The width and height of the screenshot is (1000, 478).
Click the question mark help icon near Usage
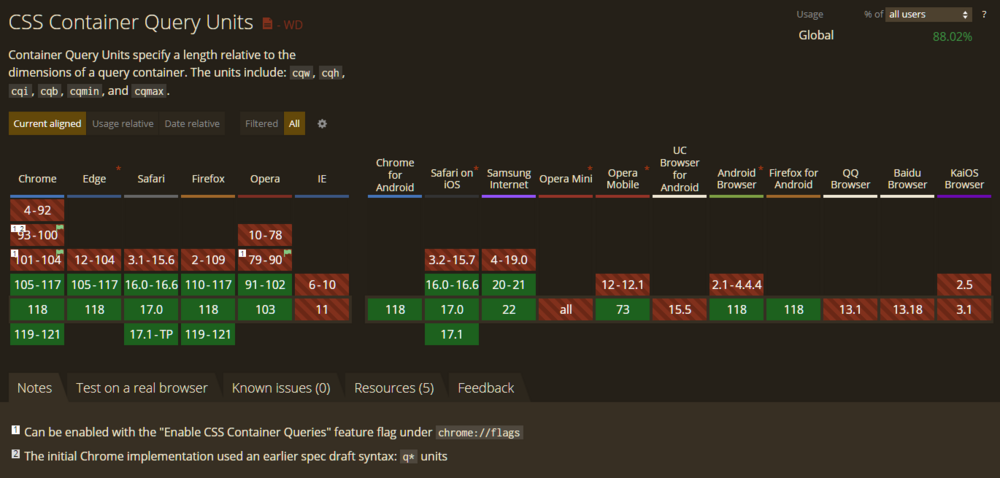pyautogui.click(x=984, y=14)
